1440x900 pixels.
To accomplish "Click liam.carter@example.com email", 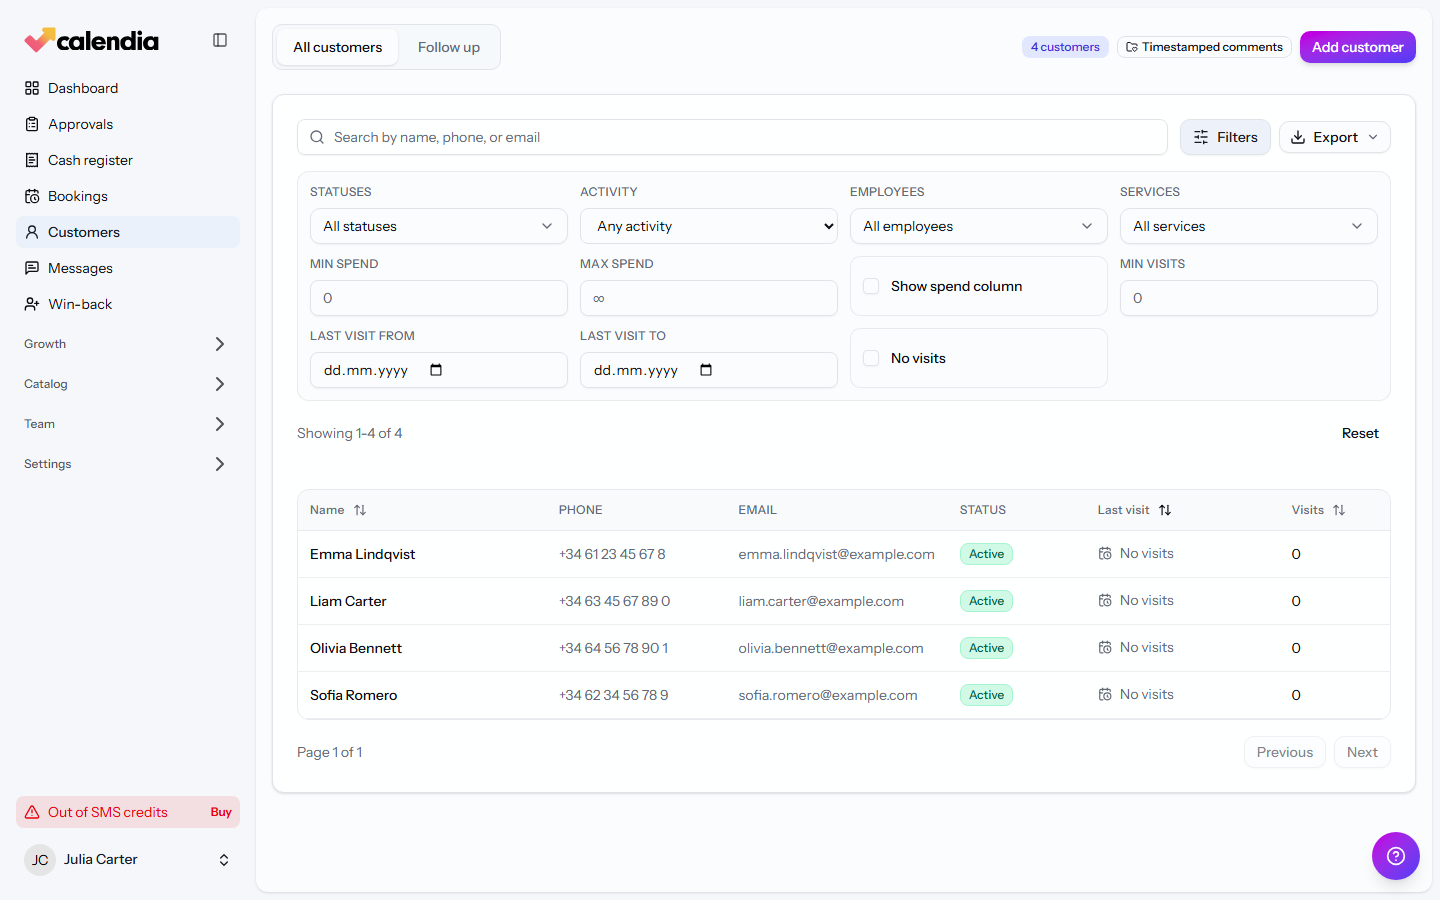I will 821,601.
